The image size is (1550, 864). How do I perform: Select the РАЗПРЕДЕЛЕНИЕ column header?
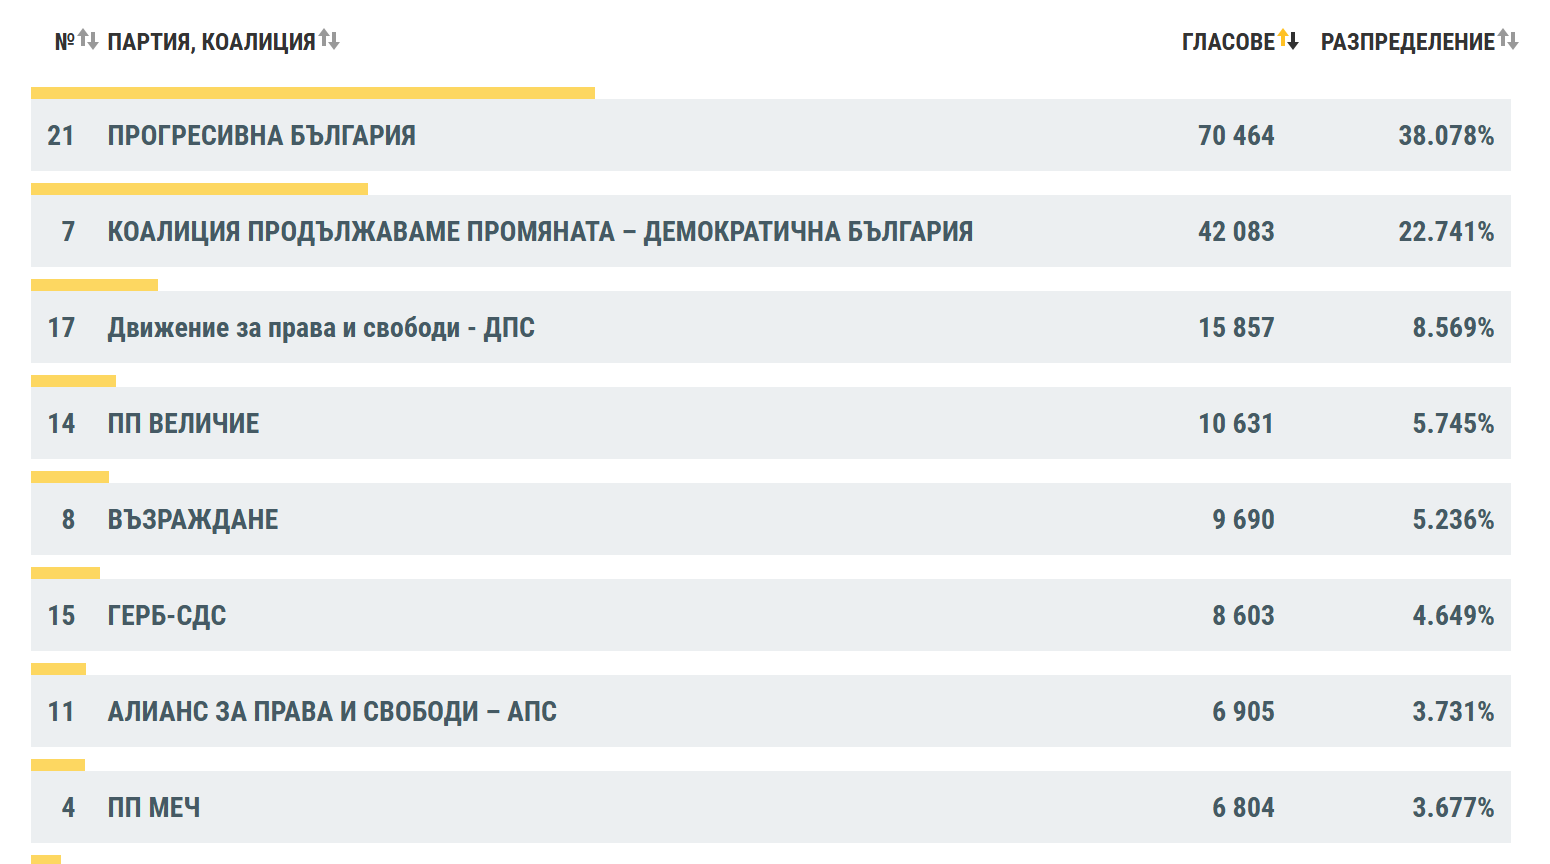click(1408, 42)
